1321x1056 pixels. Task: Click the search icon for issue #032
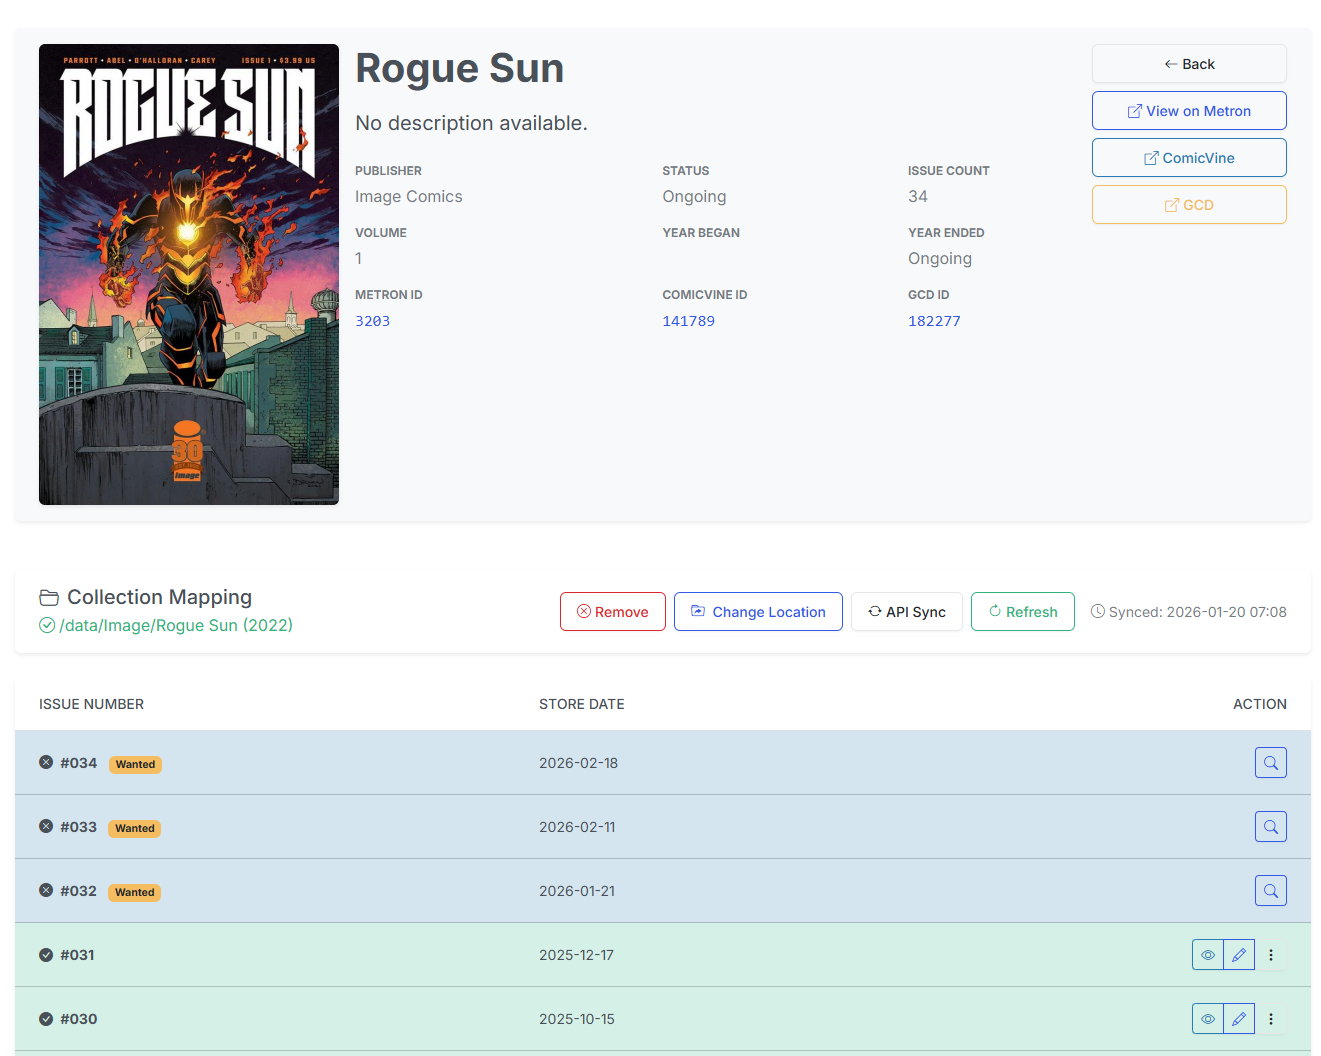(x=1270, y=890)
